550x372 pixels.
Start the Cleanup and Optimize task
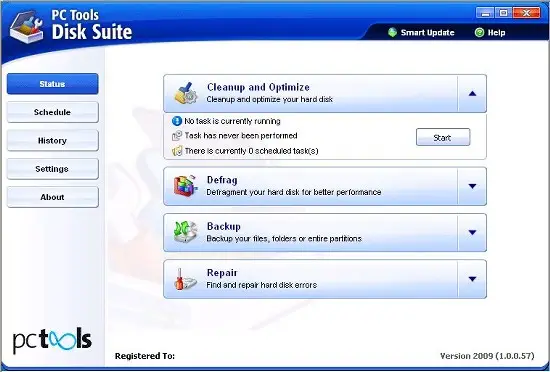[443, 137]
